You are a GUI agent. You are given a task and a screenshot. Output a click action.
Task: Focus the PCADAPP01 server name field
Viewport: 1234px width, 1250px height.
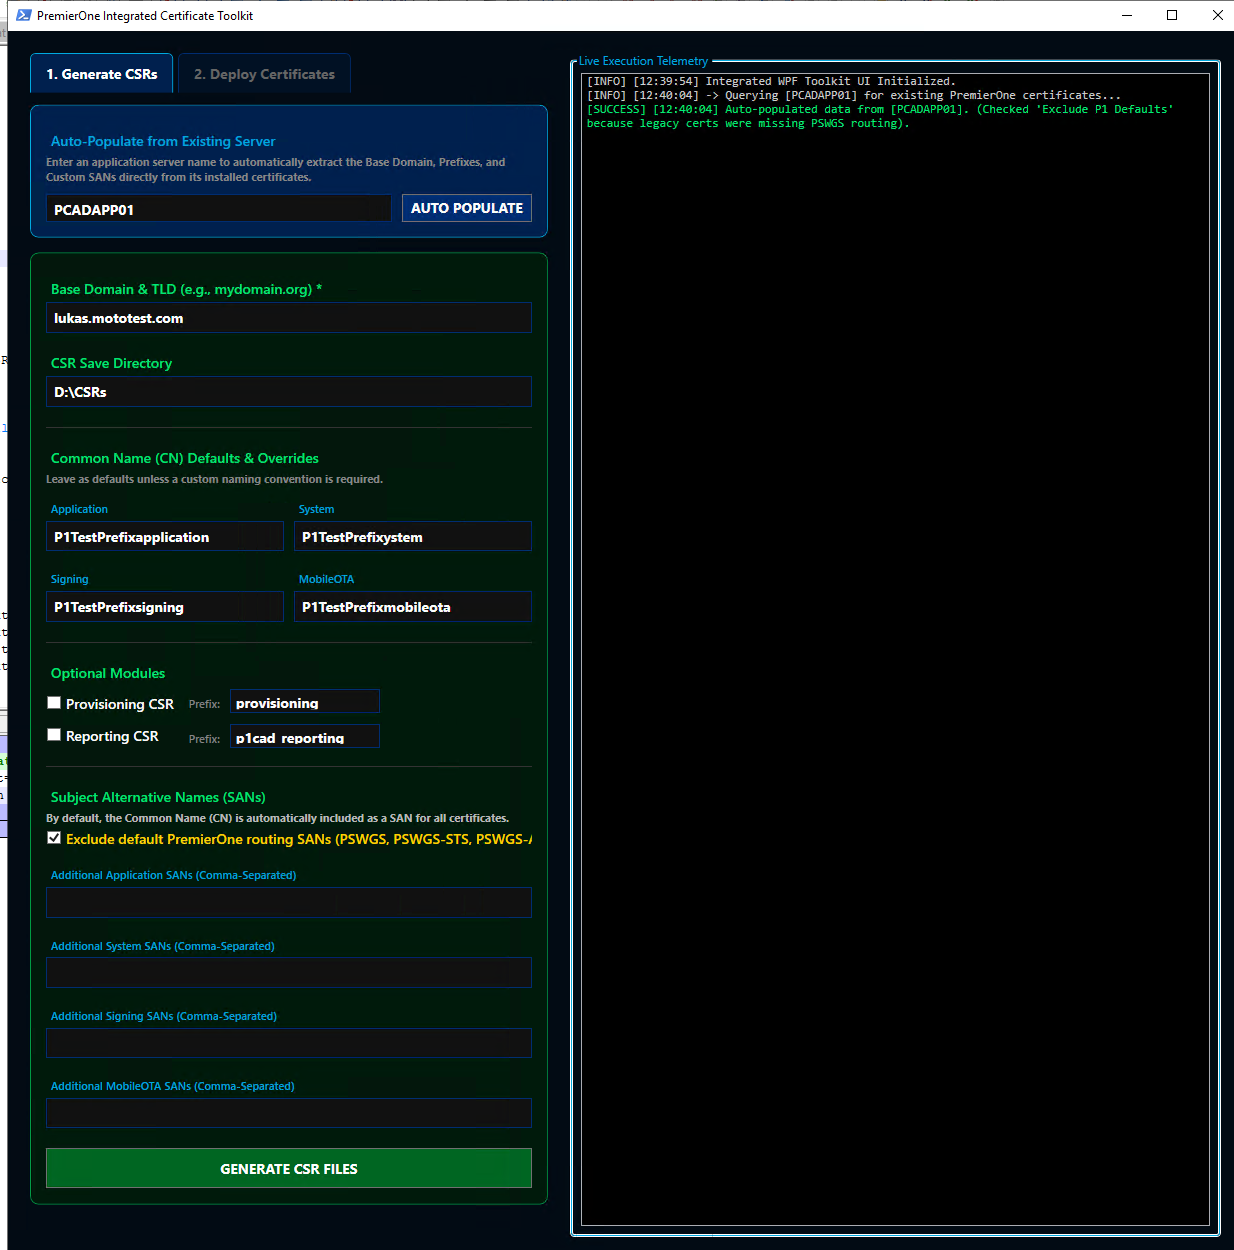point(219,209)
